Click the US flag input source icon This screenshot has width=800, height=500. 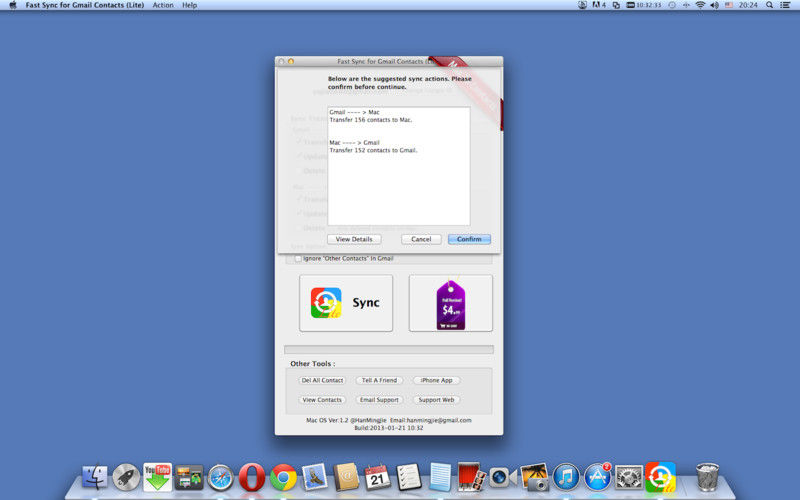click(x=729, y=5)
